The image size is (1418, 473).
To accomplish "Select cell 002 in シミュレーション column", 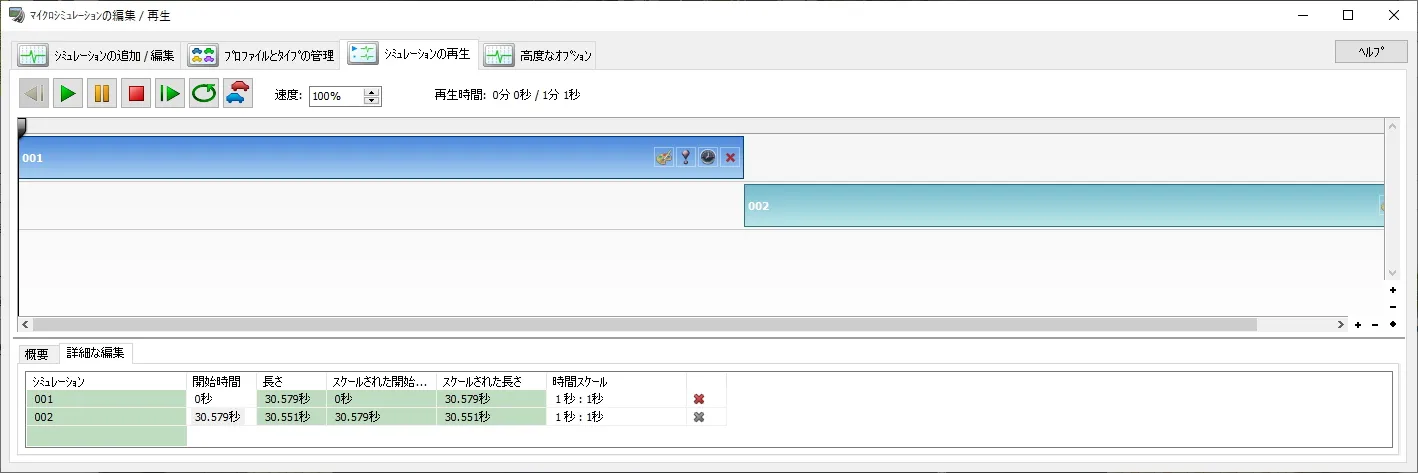I will 107,417.
